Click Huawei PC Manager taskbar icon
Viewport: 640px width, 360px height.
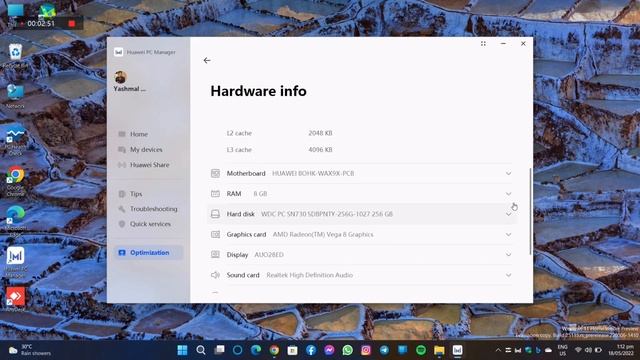[458, 350]
